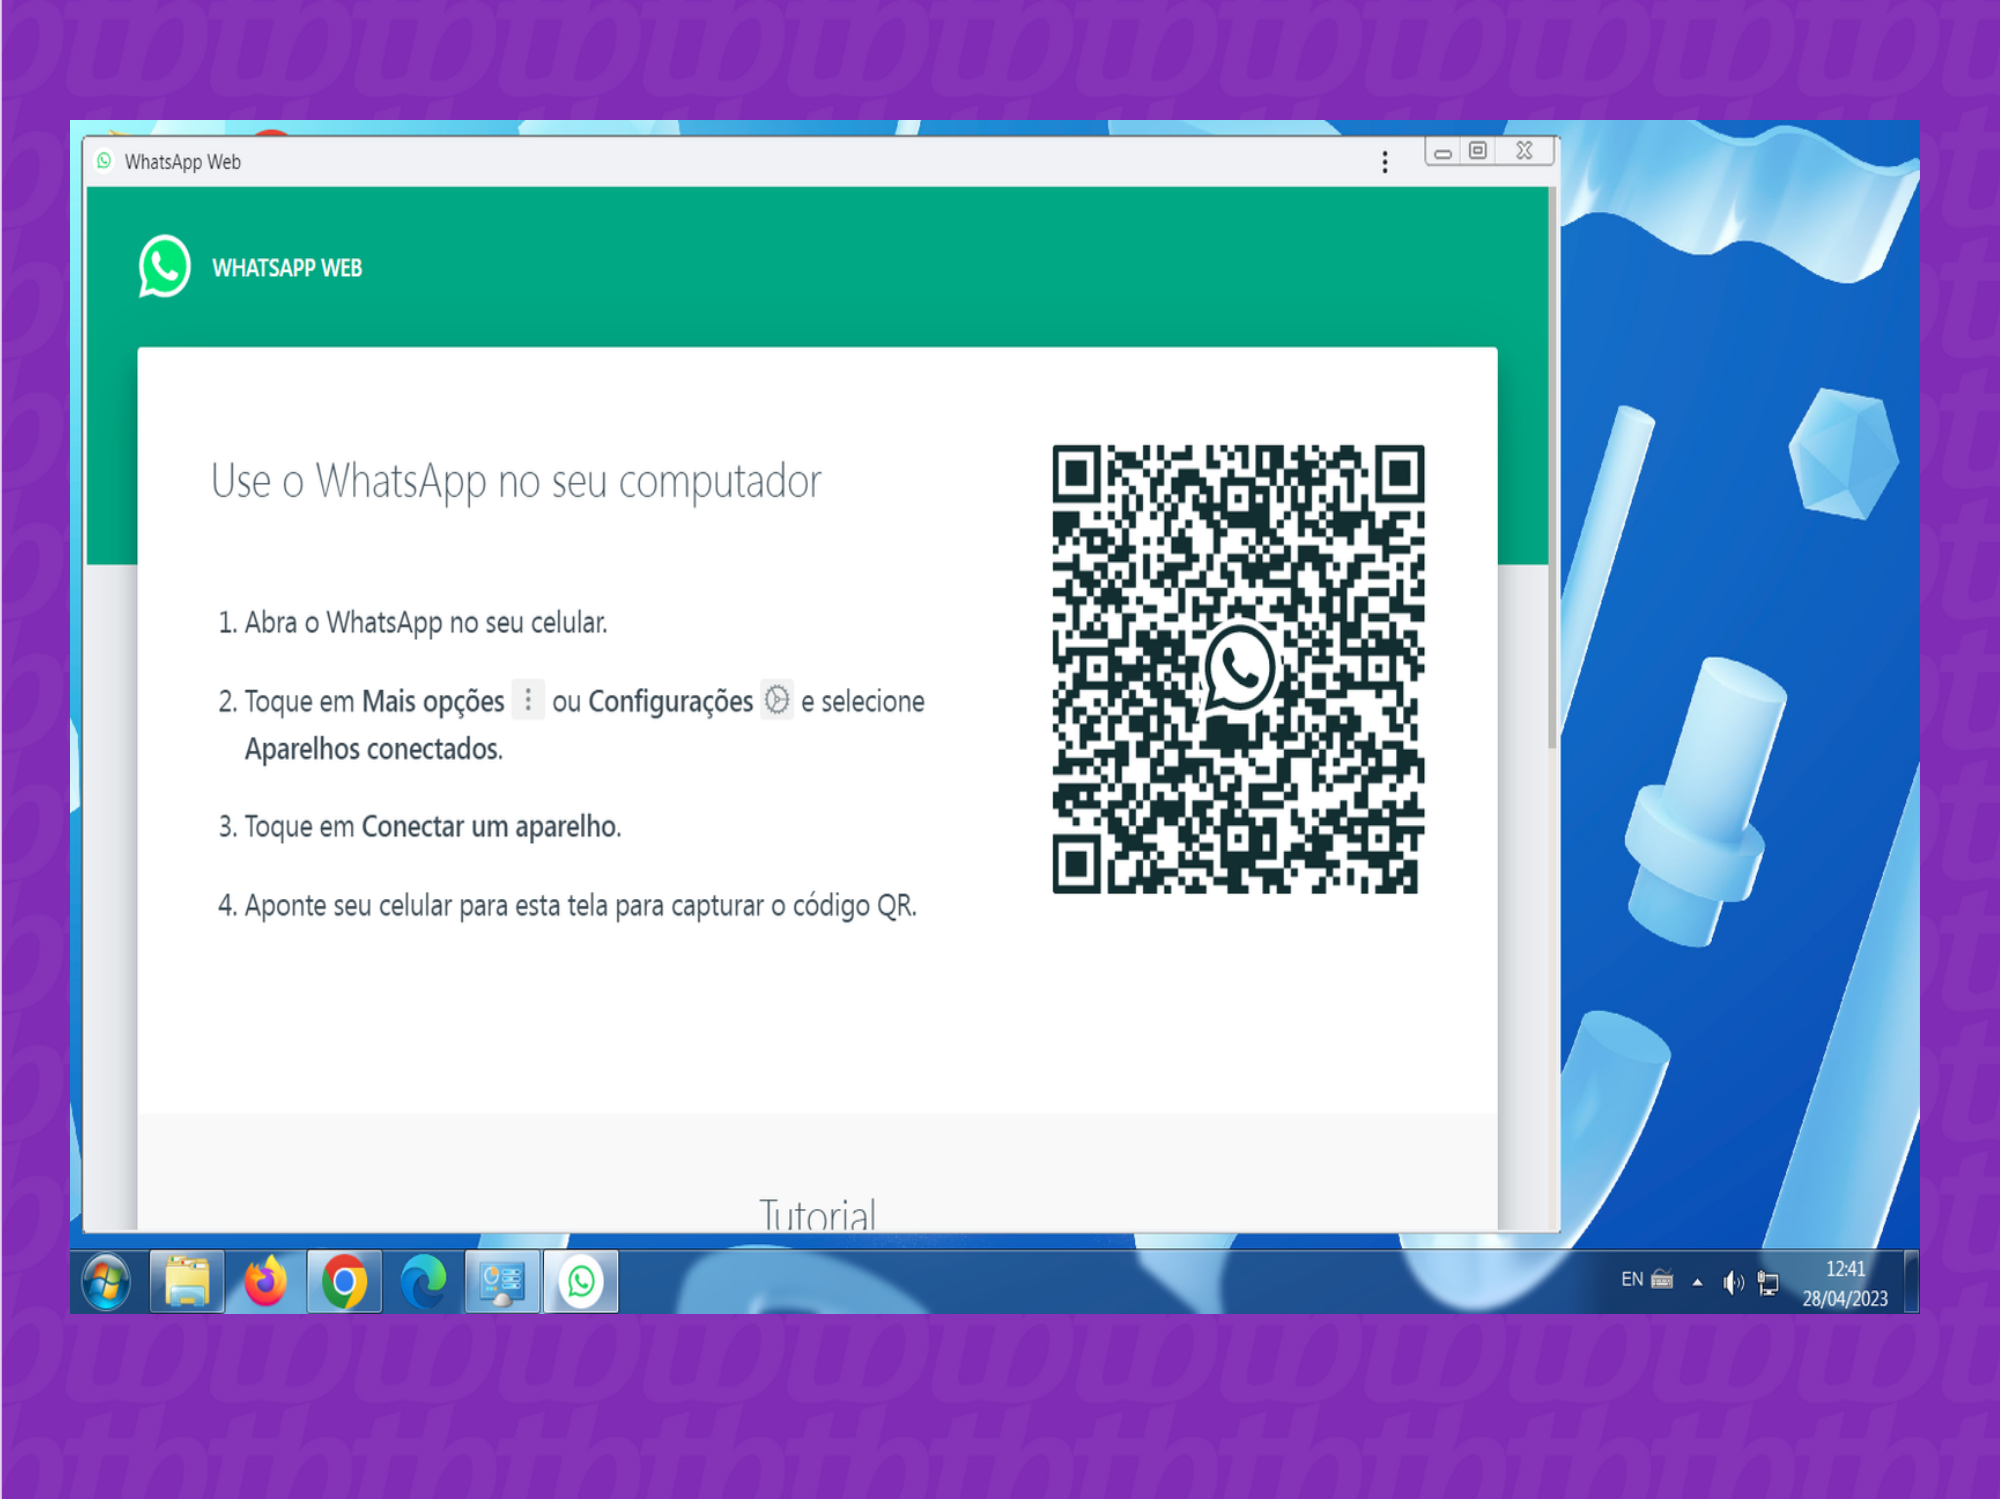Open the network icon in the tray
Screen dimensions: 2000x1499
pyautogui.click(x=1768, y=1283)
